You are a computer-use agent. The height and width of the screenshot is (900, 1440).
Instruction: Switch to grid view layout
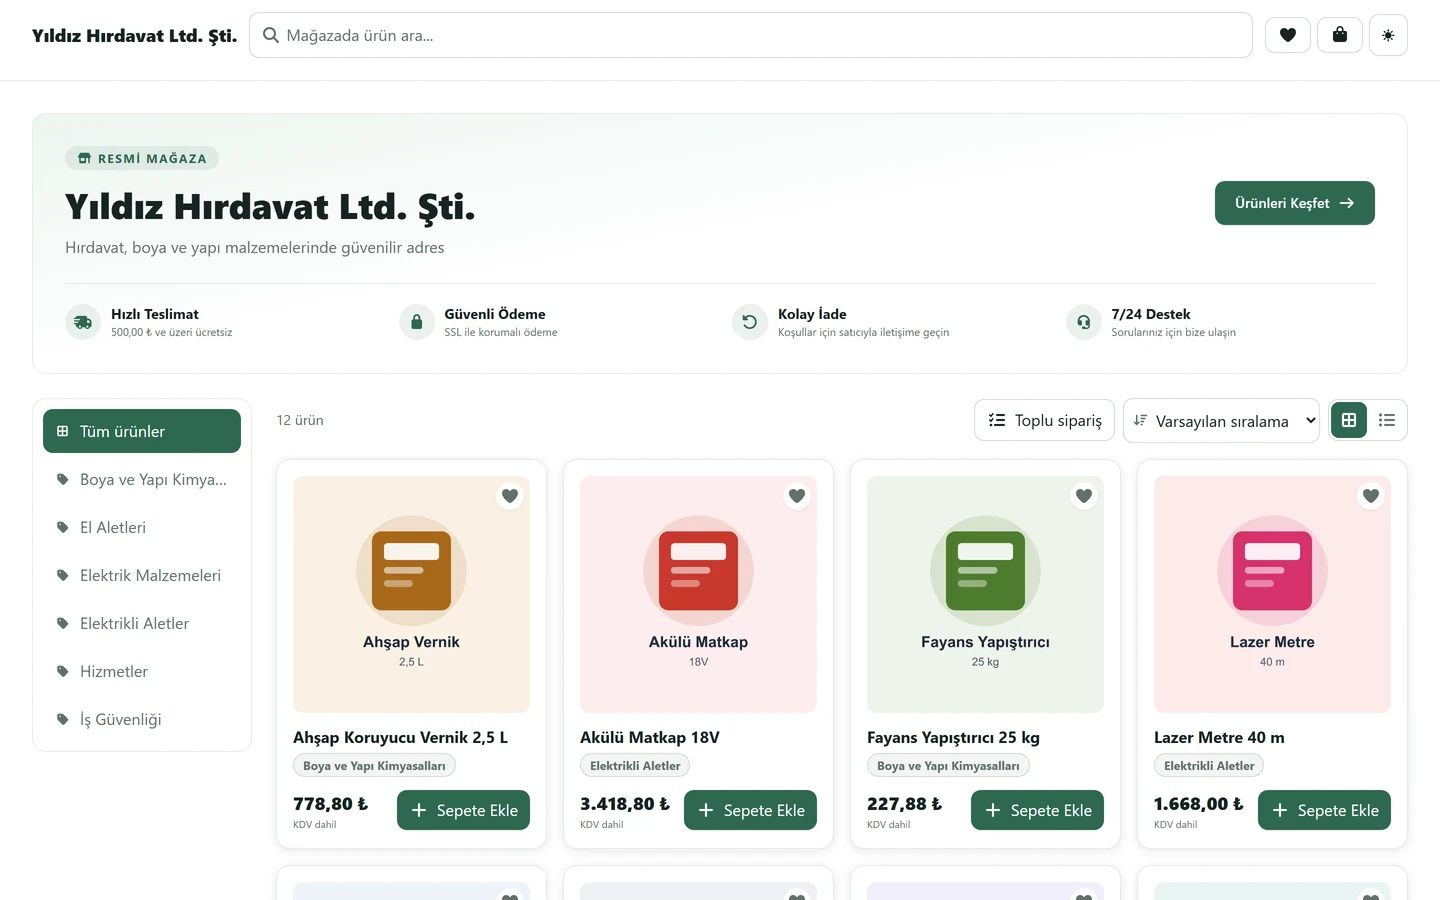1349,420
